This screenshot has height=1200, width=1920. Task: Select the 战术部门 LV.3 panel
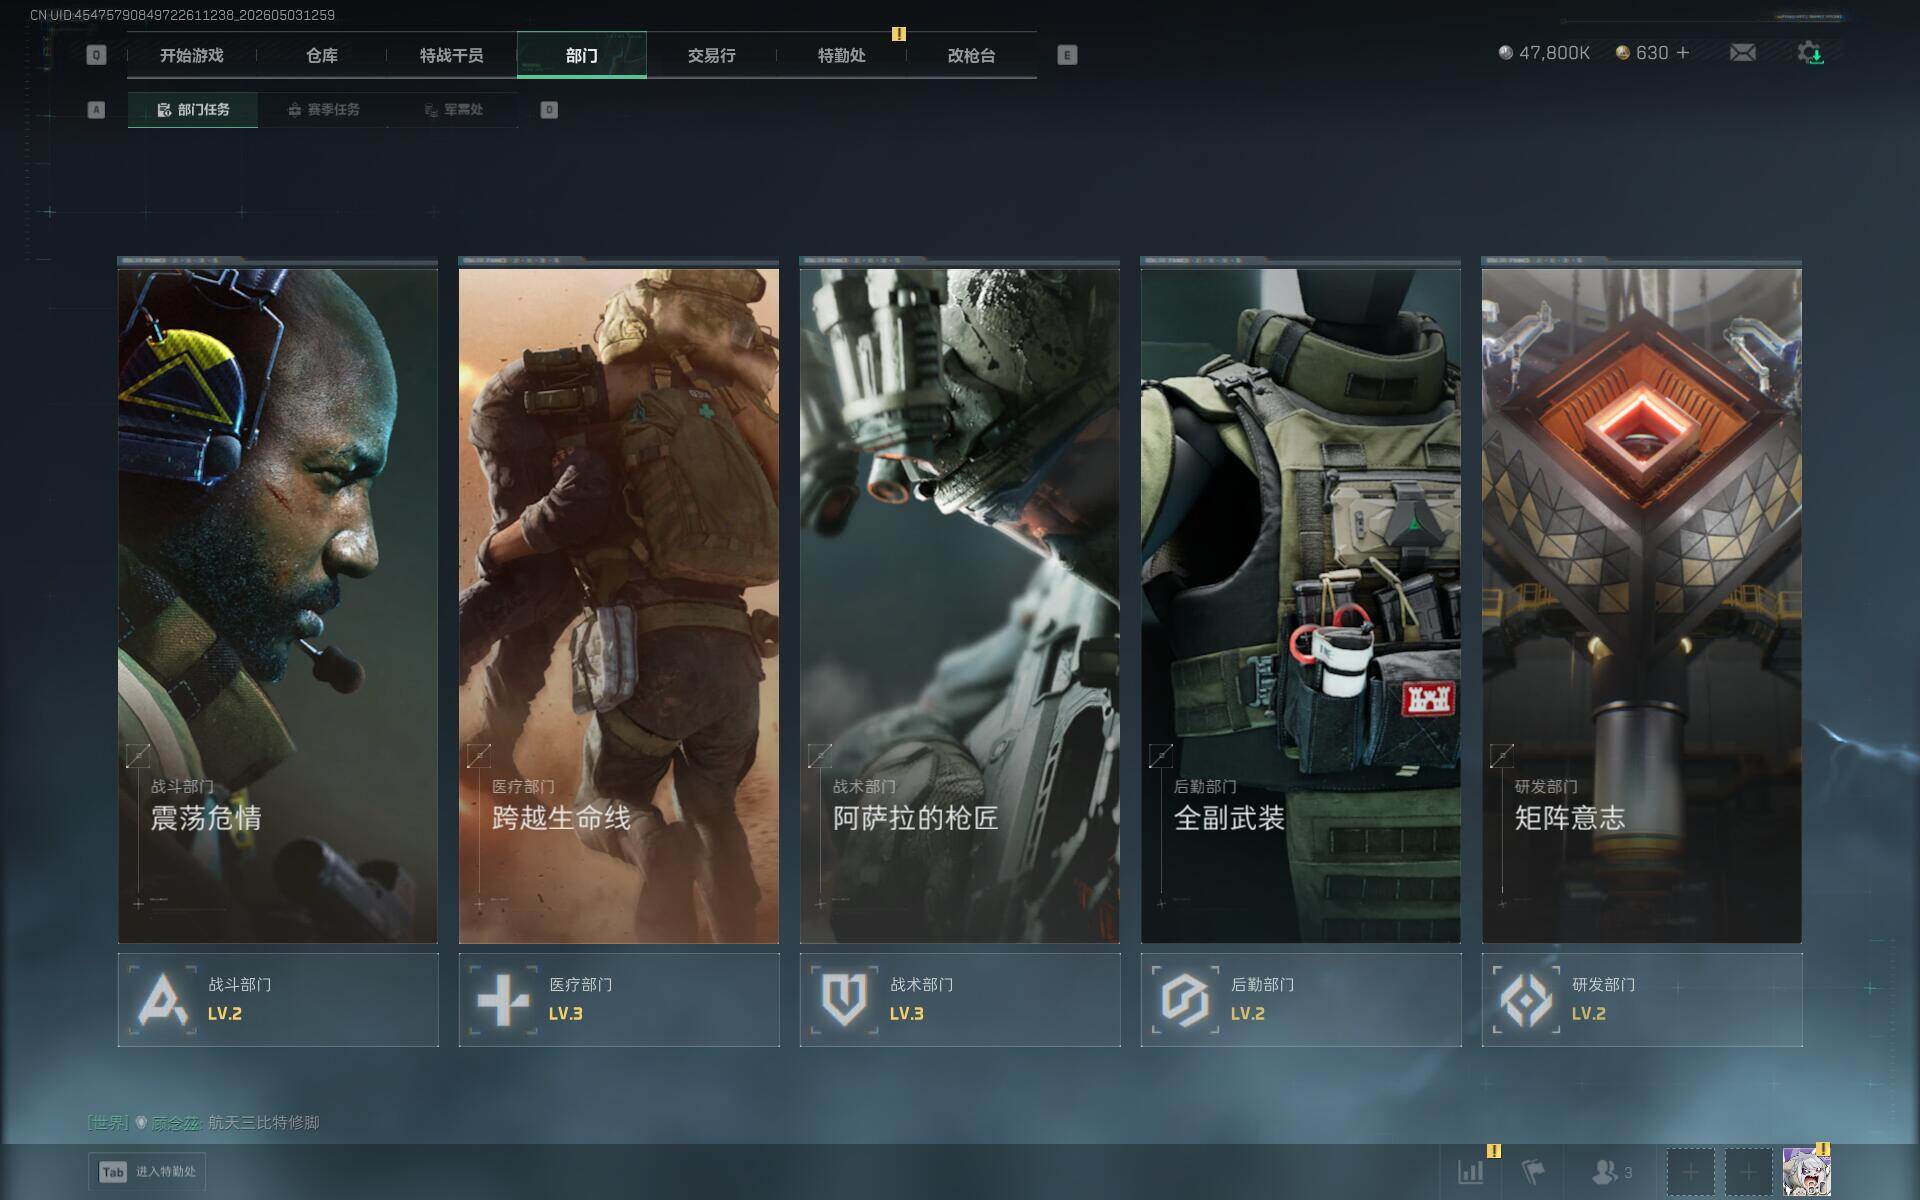coord(960,1000)
